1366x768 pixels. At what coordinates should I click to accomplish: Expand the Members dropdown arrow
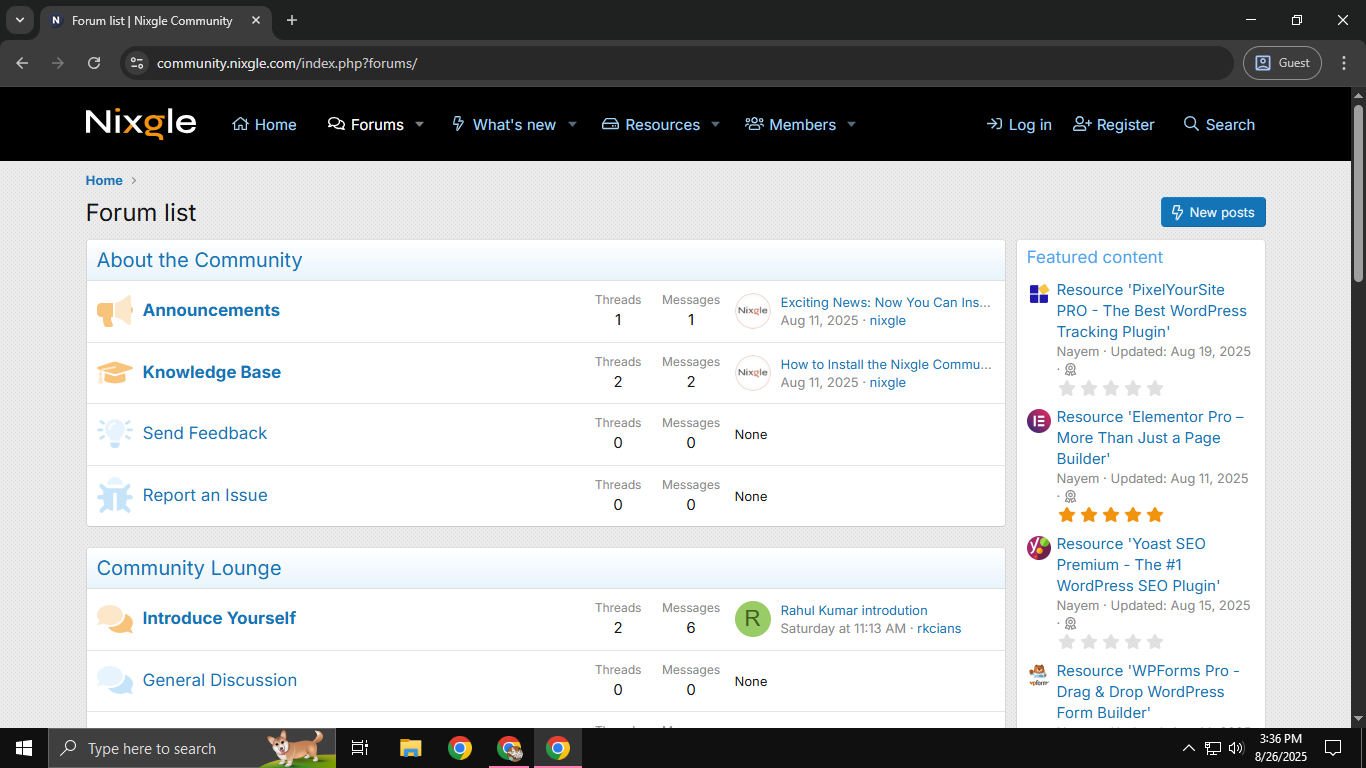[x=851, y=125]
